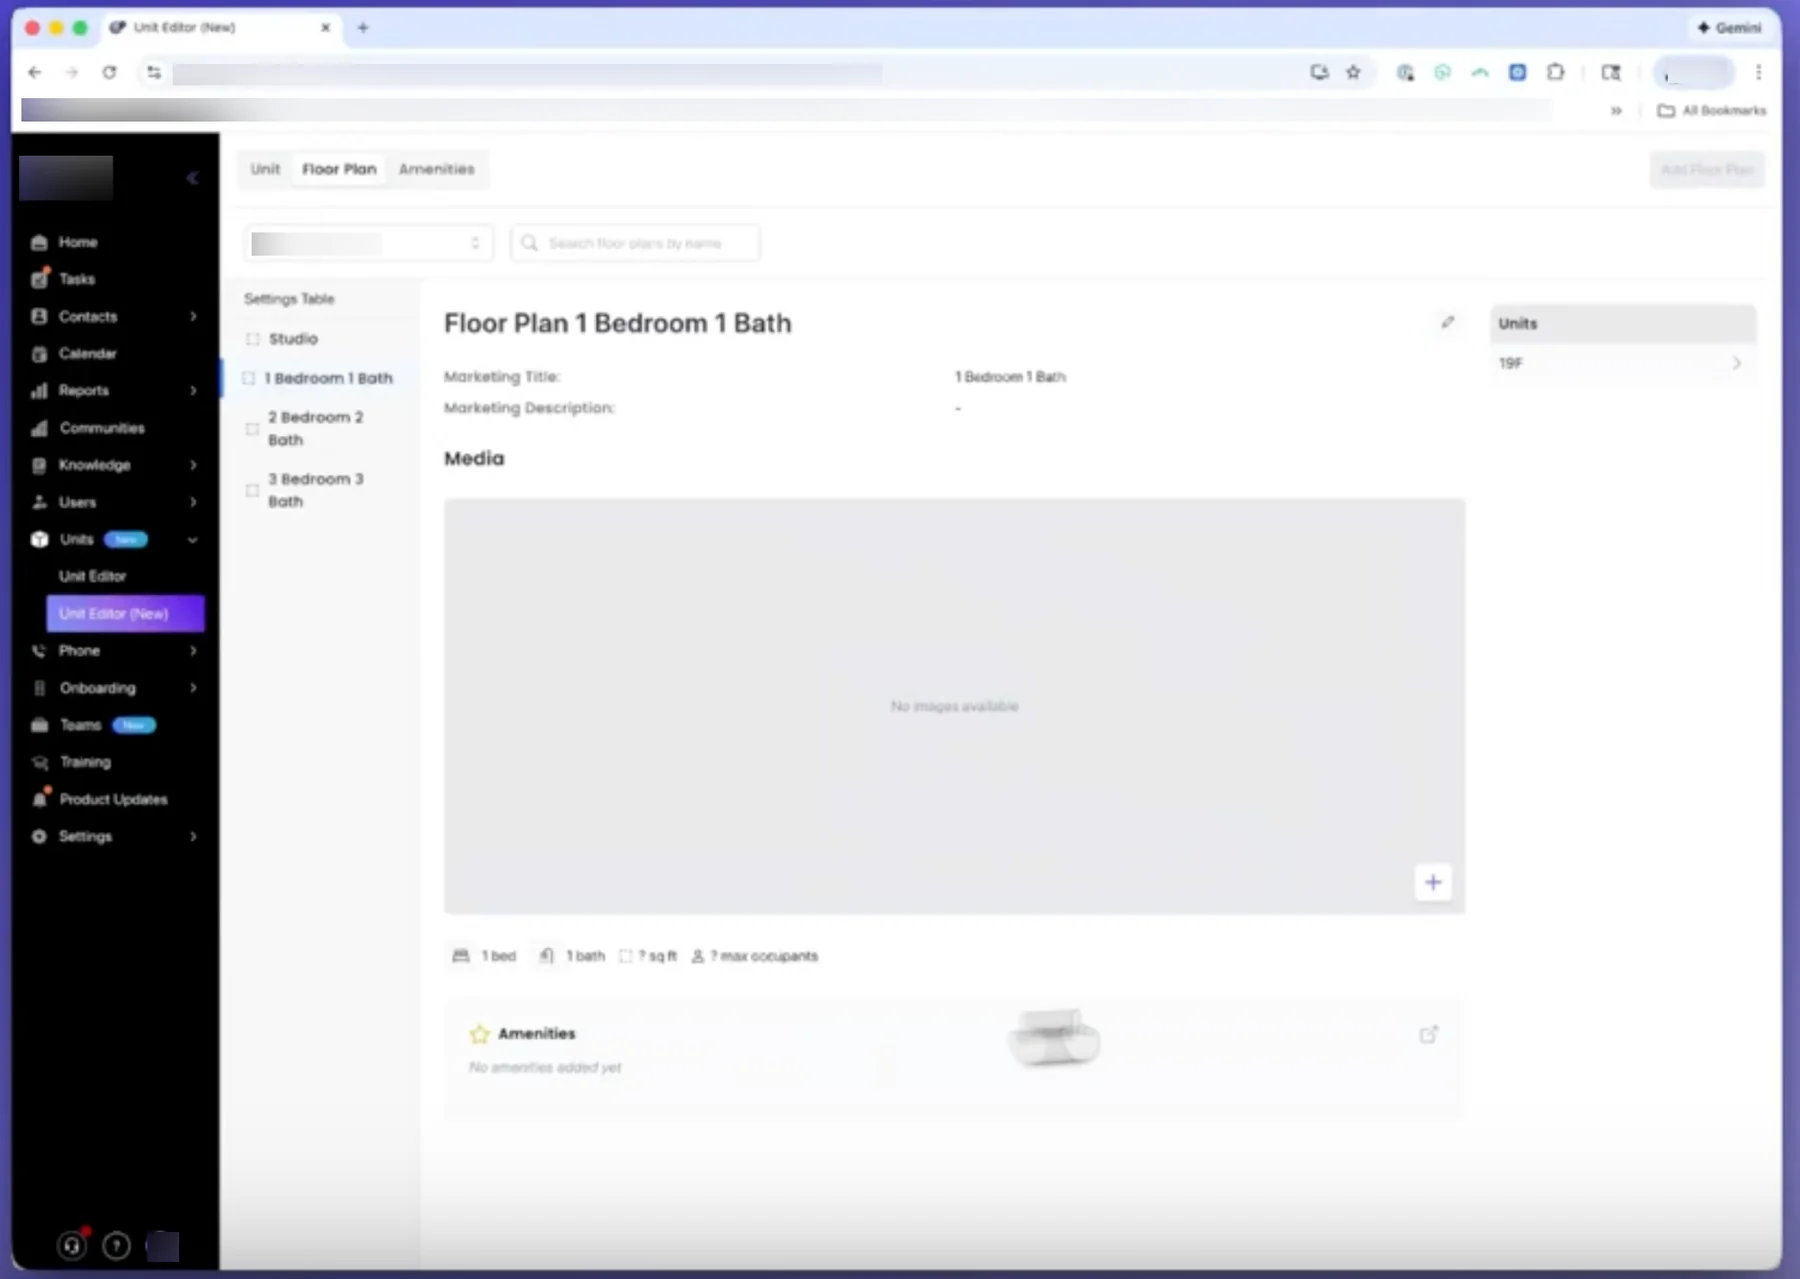Bookmark page with star icon
This screenshot has width=1800, height=1279.
coord(1353,72)
